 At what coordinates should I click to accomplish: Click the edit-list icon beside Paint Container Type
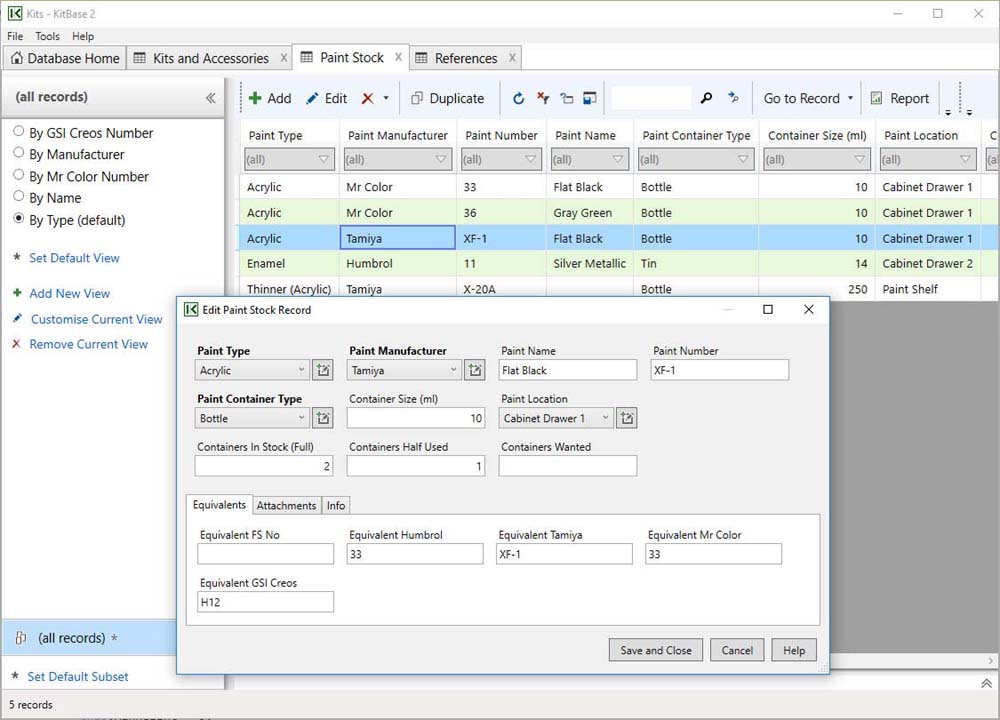(323, 418)
